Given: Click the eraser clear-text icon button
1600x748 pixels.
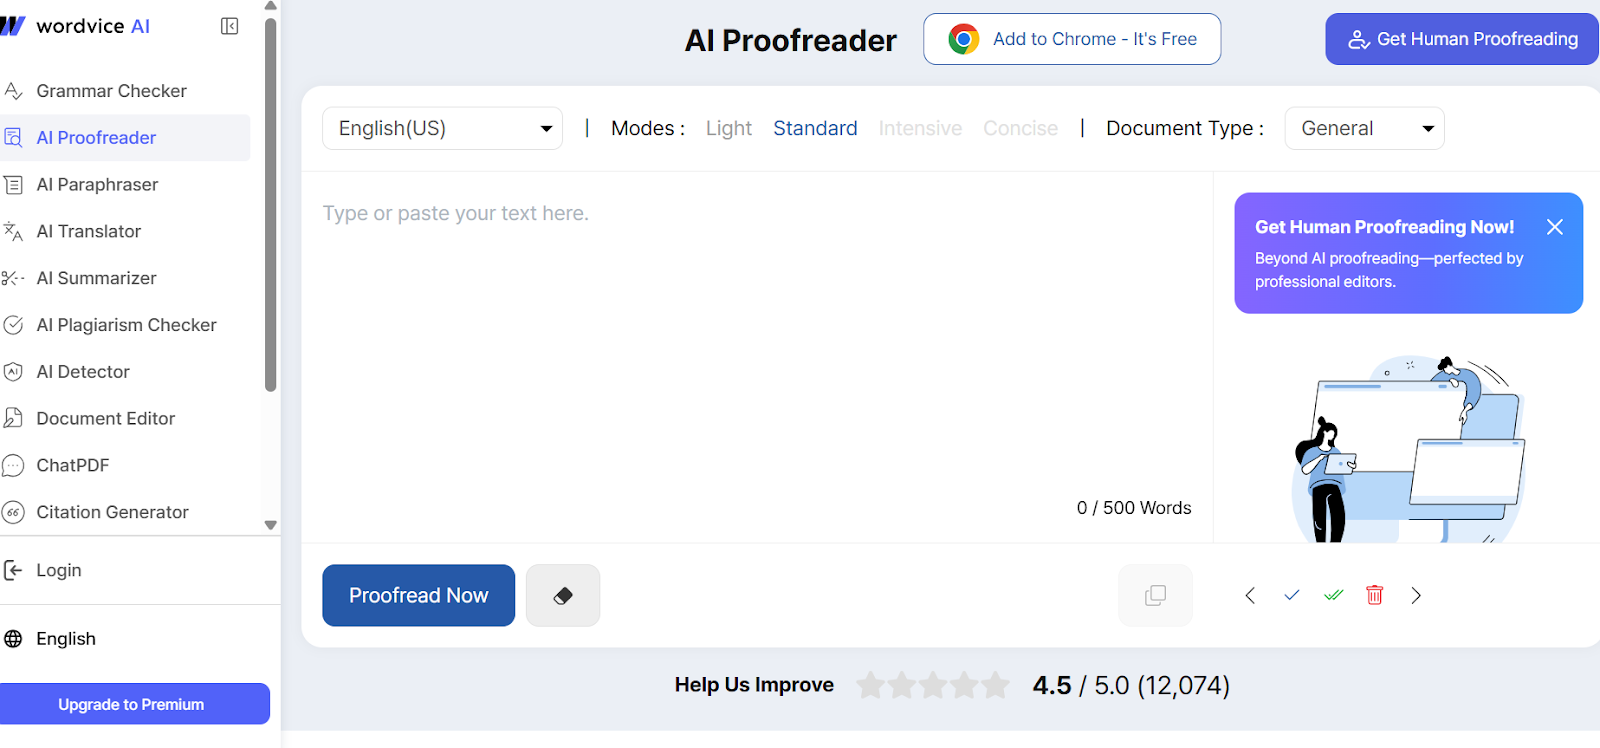Looking at the screenshot, I should [x=563, y=596].
